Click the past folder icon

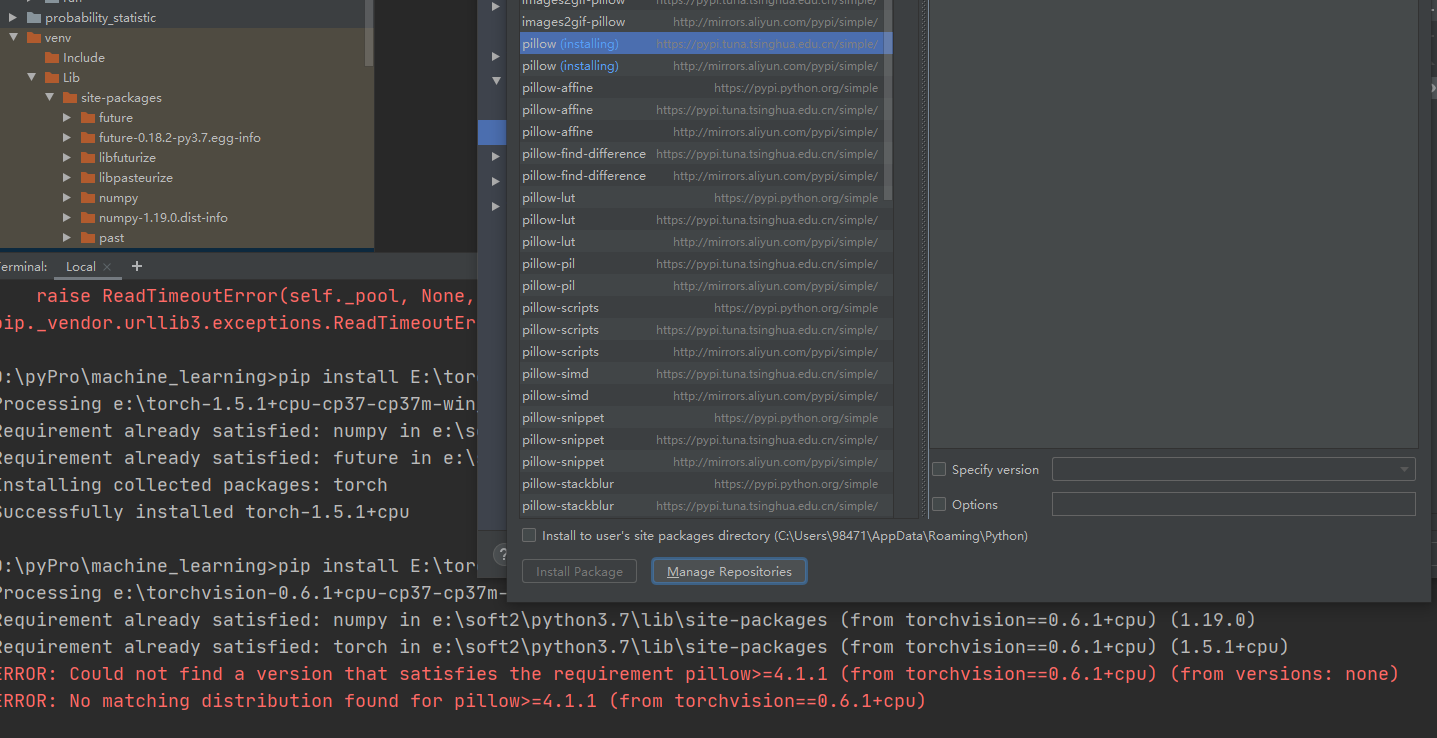pos(88,238)
